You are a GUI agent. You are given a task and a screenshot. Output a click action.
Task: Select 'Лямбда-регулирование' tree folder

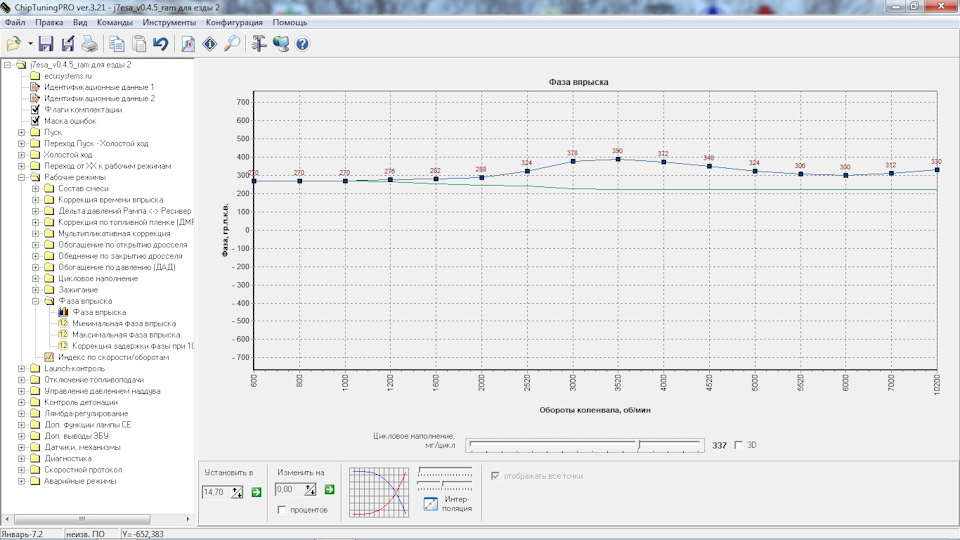86,413
